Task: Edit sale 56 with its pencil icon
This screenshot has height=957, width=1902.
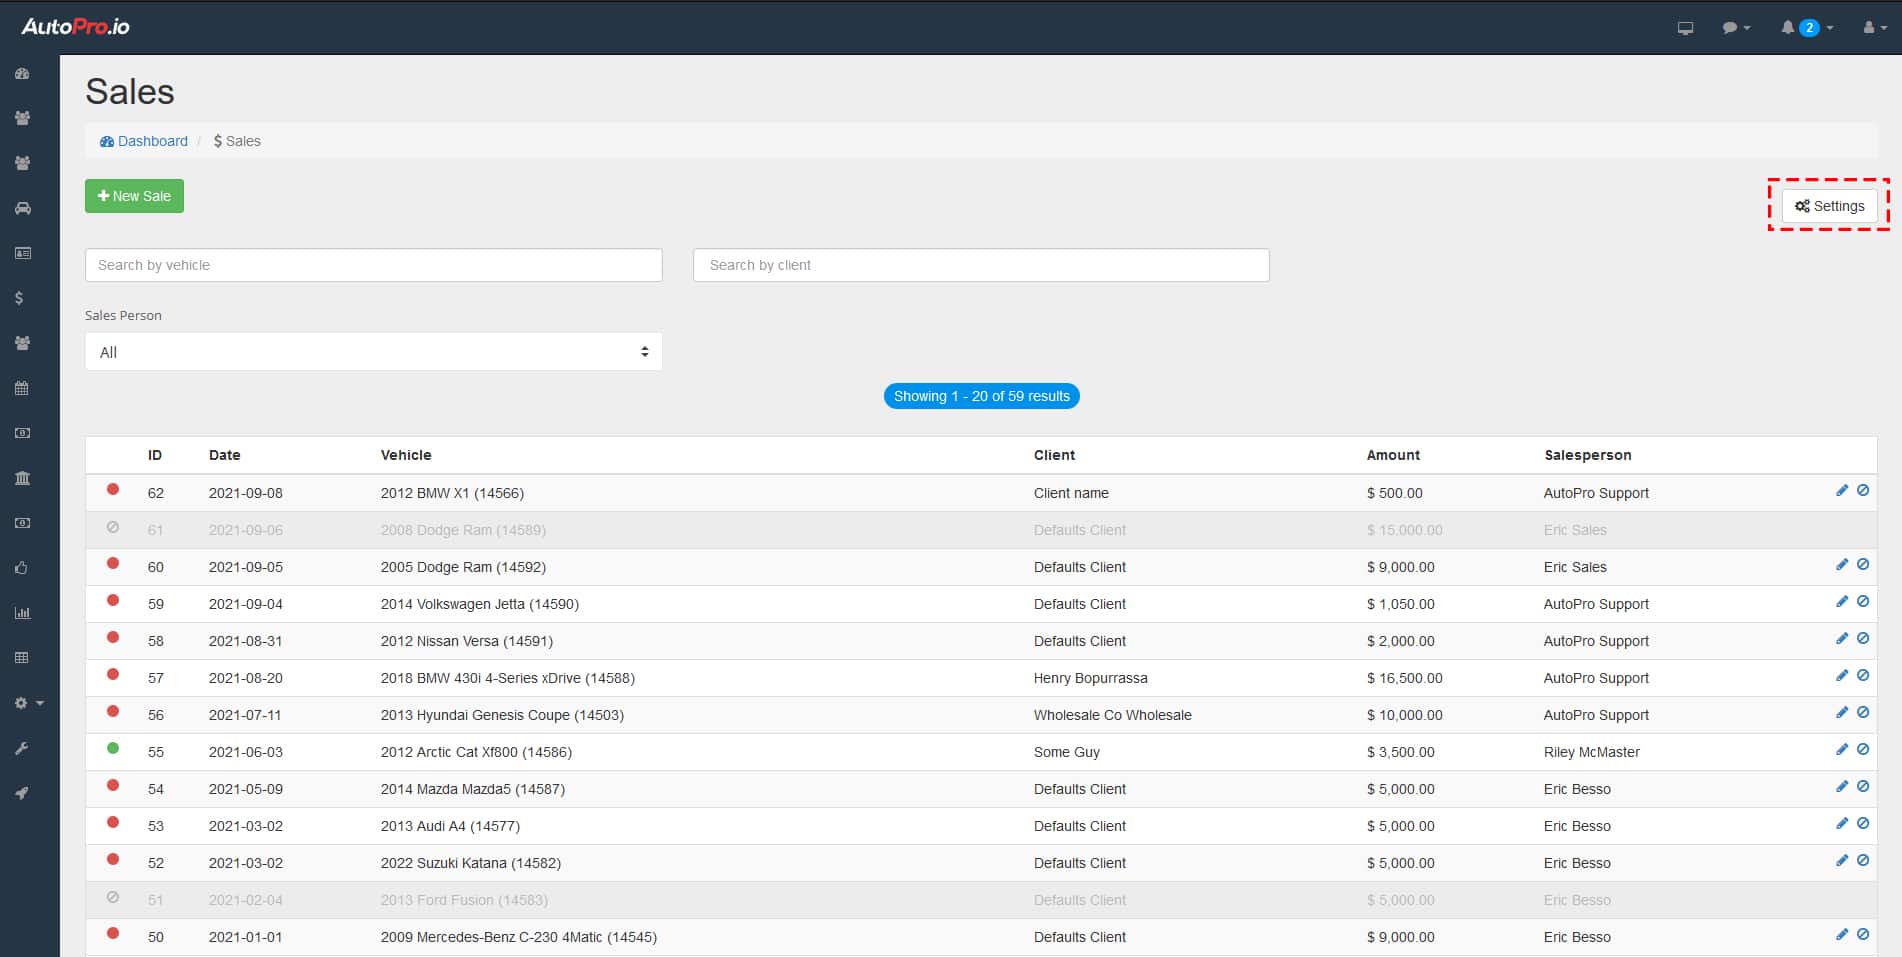Action: tap(1842, 713)
